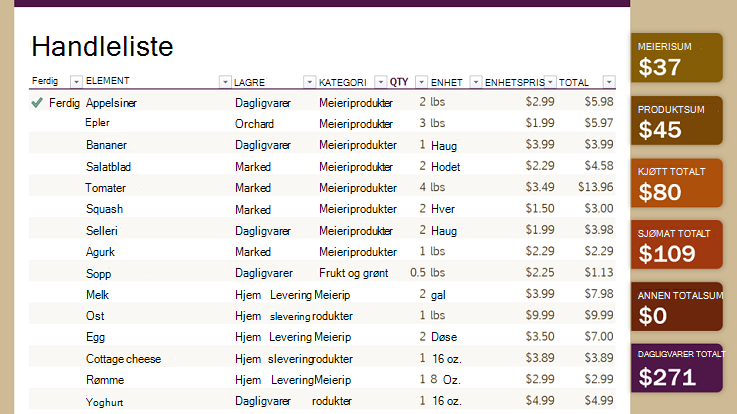Screen dimensions: 737x414
Task: Select the Yoghurt element cell
Action: pyautogui.click(x=104, y=402)
